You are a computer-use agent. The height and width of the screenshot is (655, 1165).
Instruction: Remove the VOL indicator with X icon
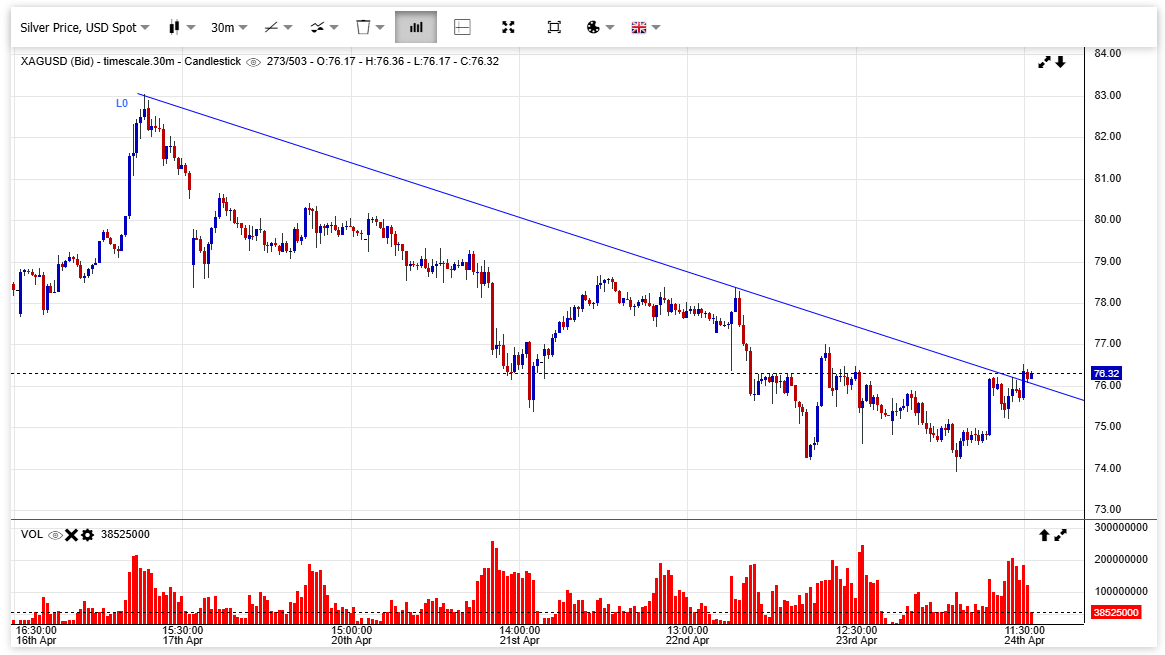[x=71, y=535]
